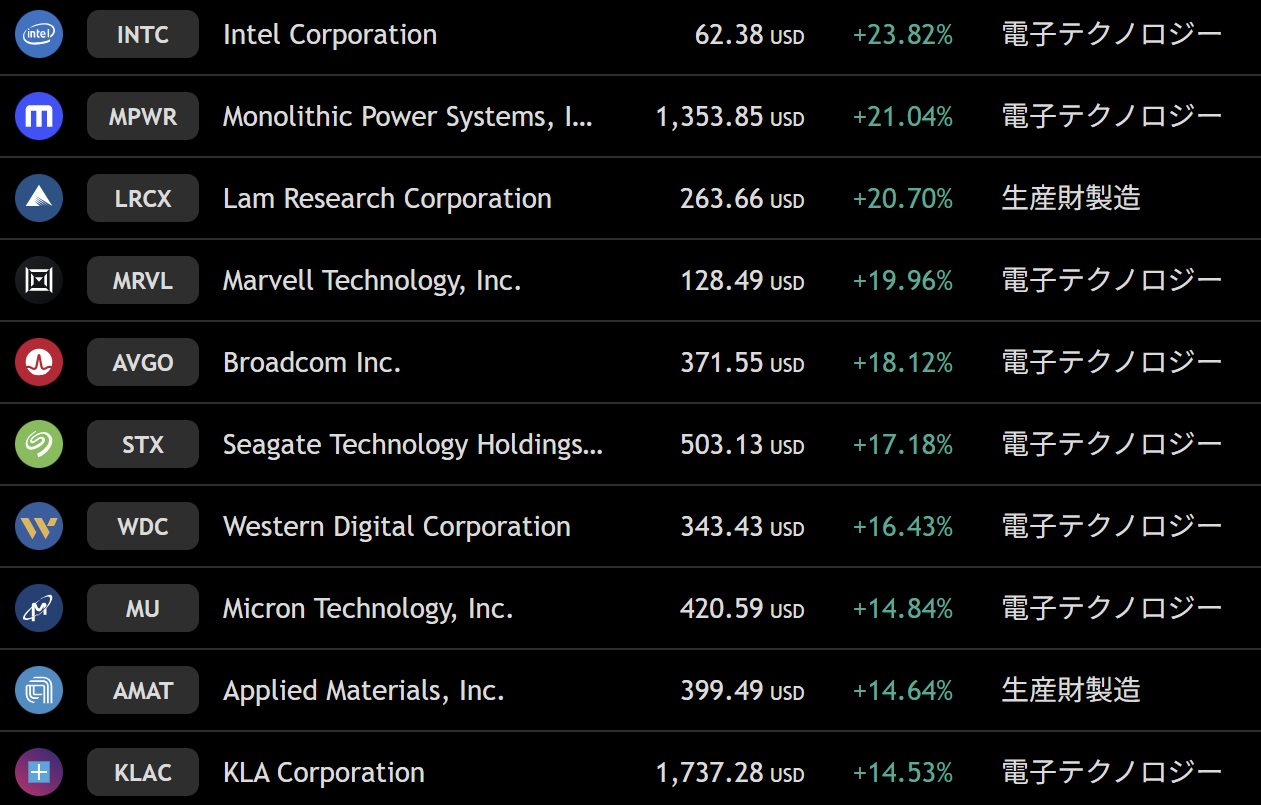Open the Marvell Technology, Inc. link
Image resolution: width=1261 pixels, height=805 pixels.
372,281
